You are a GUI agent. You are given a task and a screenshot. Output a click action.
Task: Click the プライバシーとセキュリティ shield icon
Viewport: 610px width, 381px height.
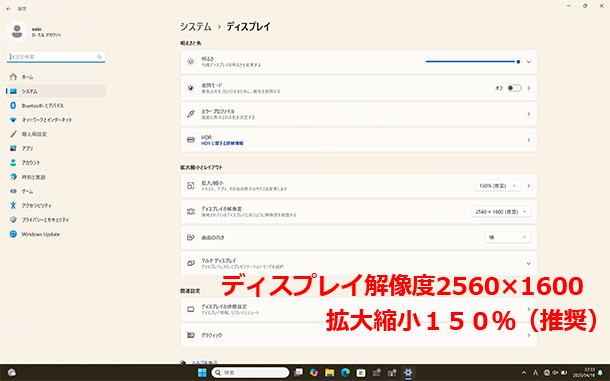(x=13, y=220)
